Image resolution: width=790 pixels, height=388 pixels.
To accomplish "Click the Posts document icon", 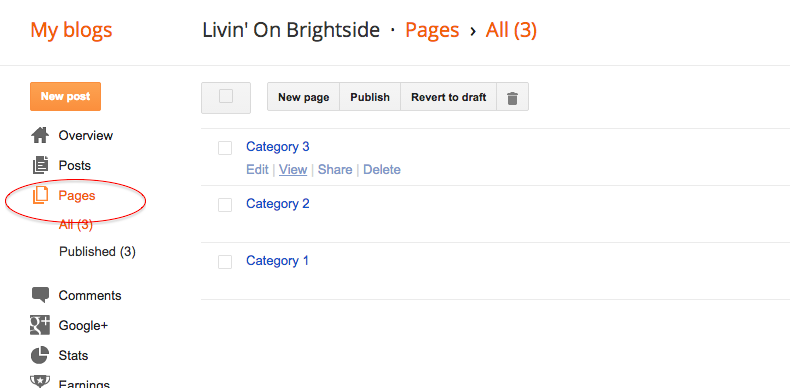I will (x=40, y=165).
